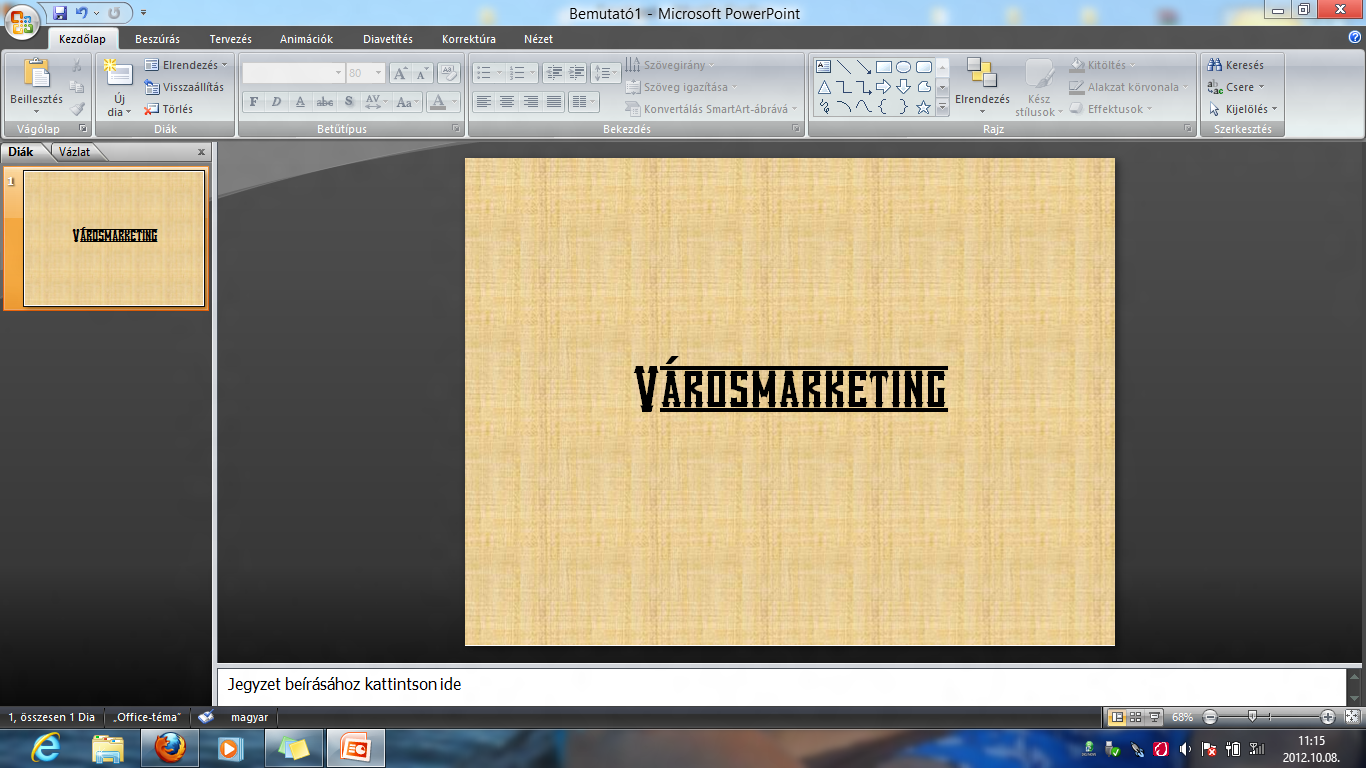Select the Format Painter brush icon
This screenshot has height=768, width=1366.
click(x=77, y=109)
